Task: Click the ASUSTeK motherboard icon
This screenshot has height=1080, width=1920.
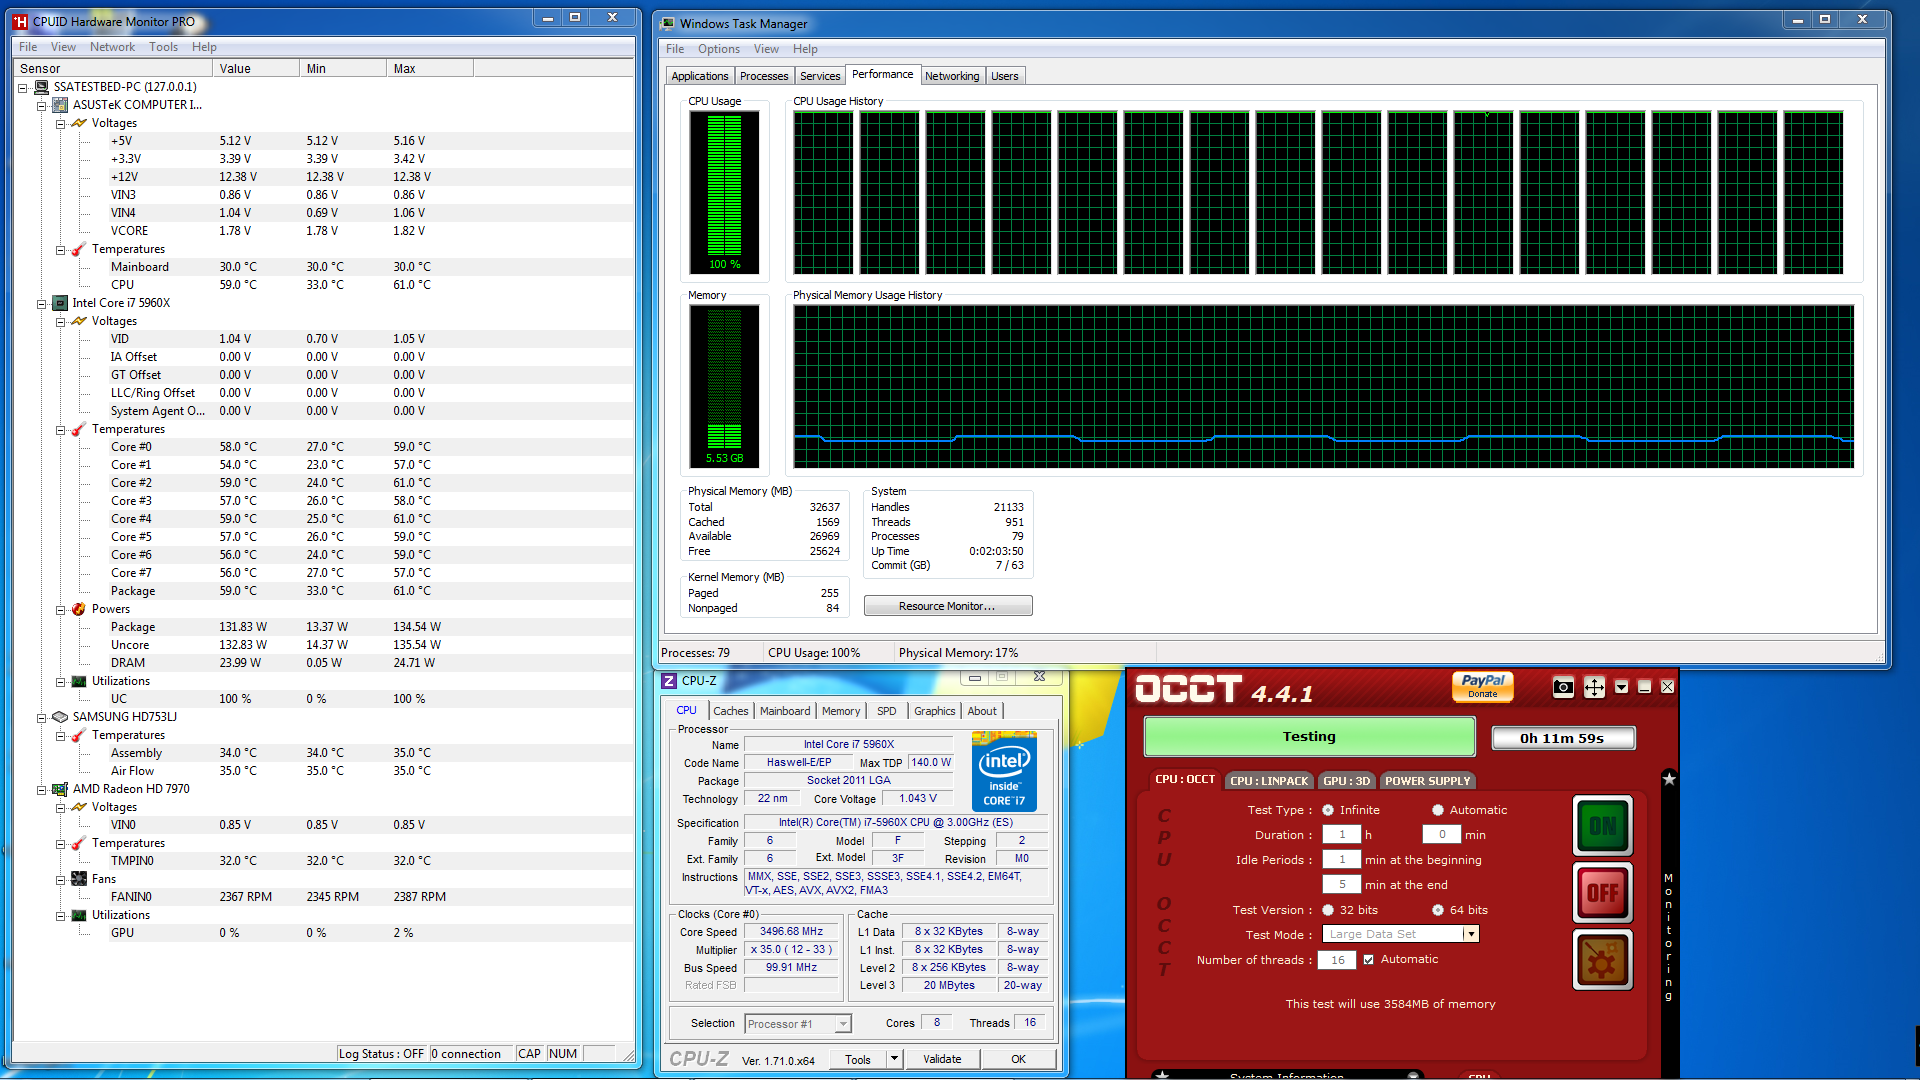Action: (x=60, y=105)
